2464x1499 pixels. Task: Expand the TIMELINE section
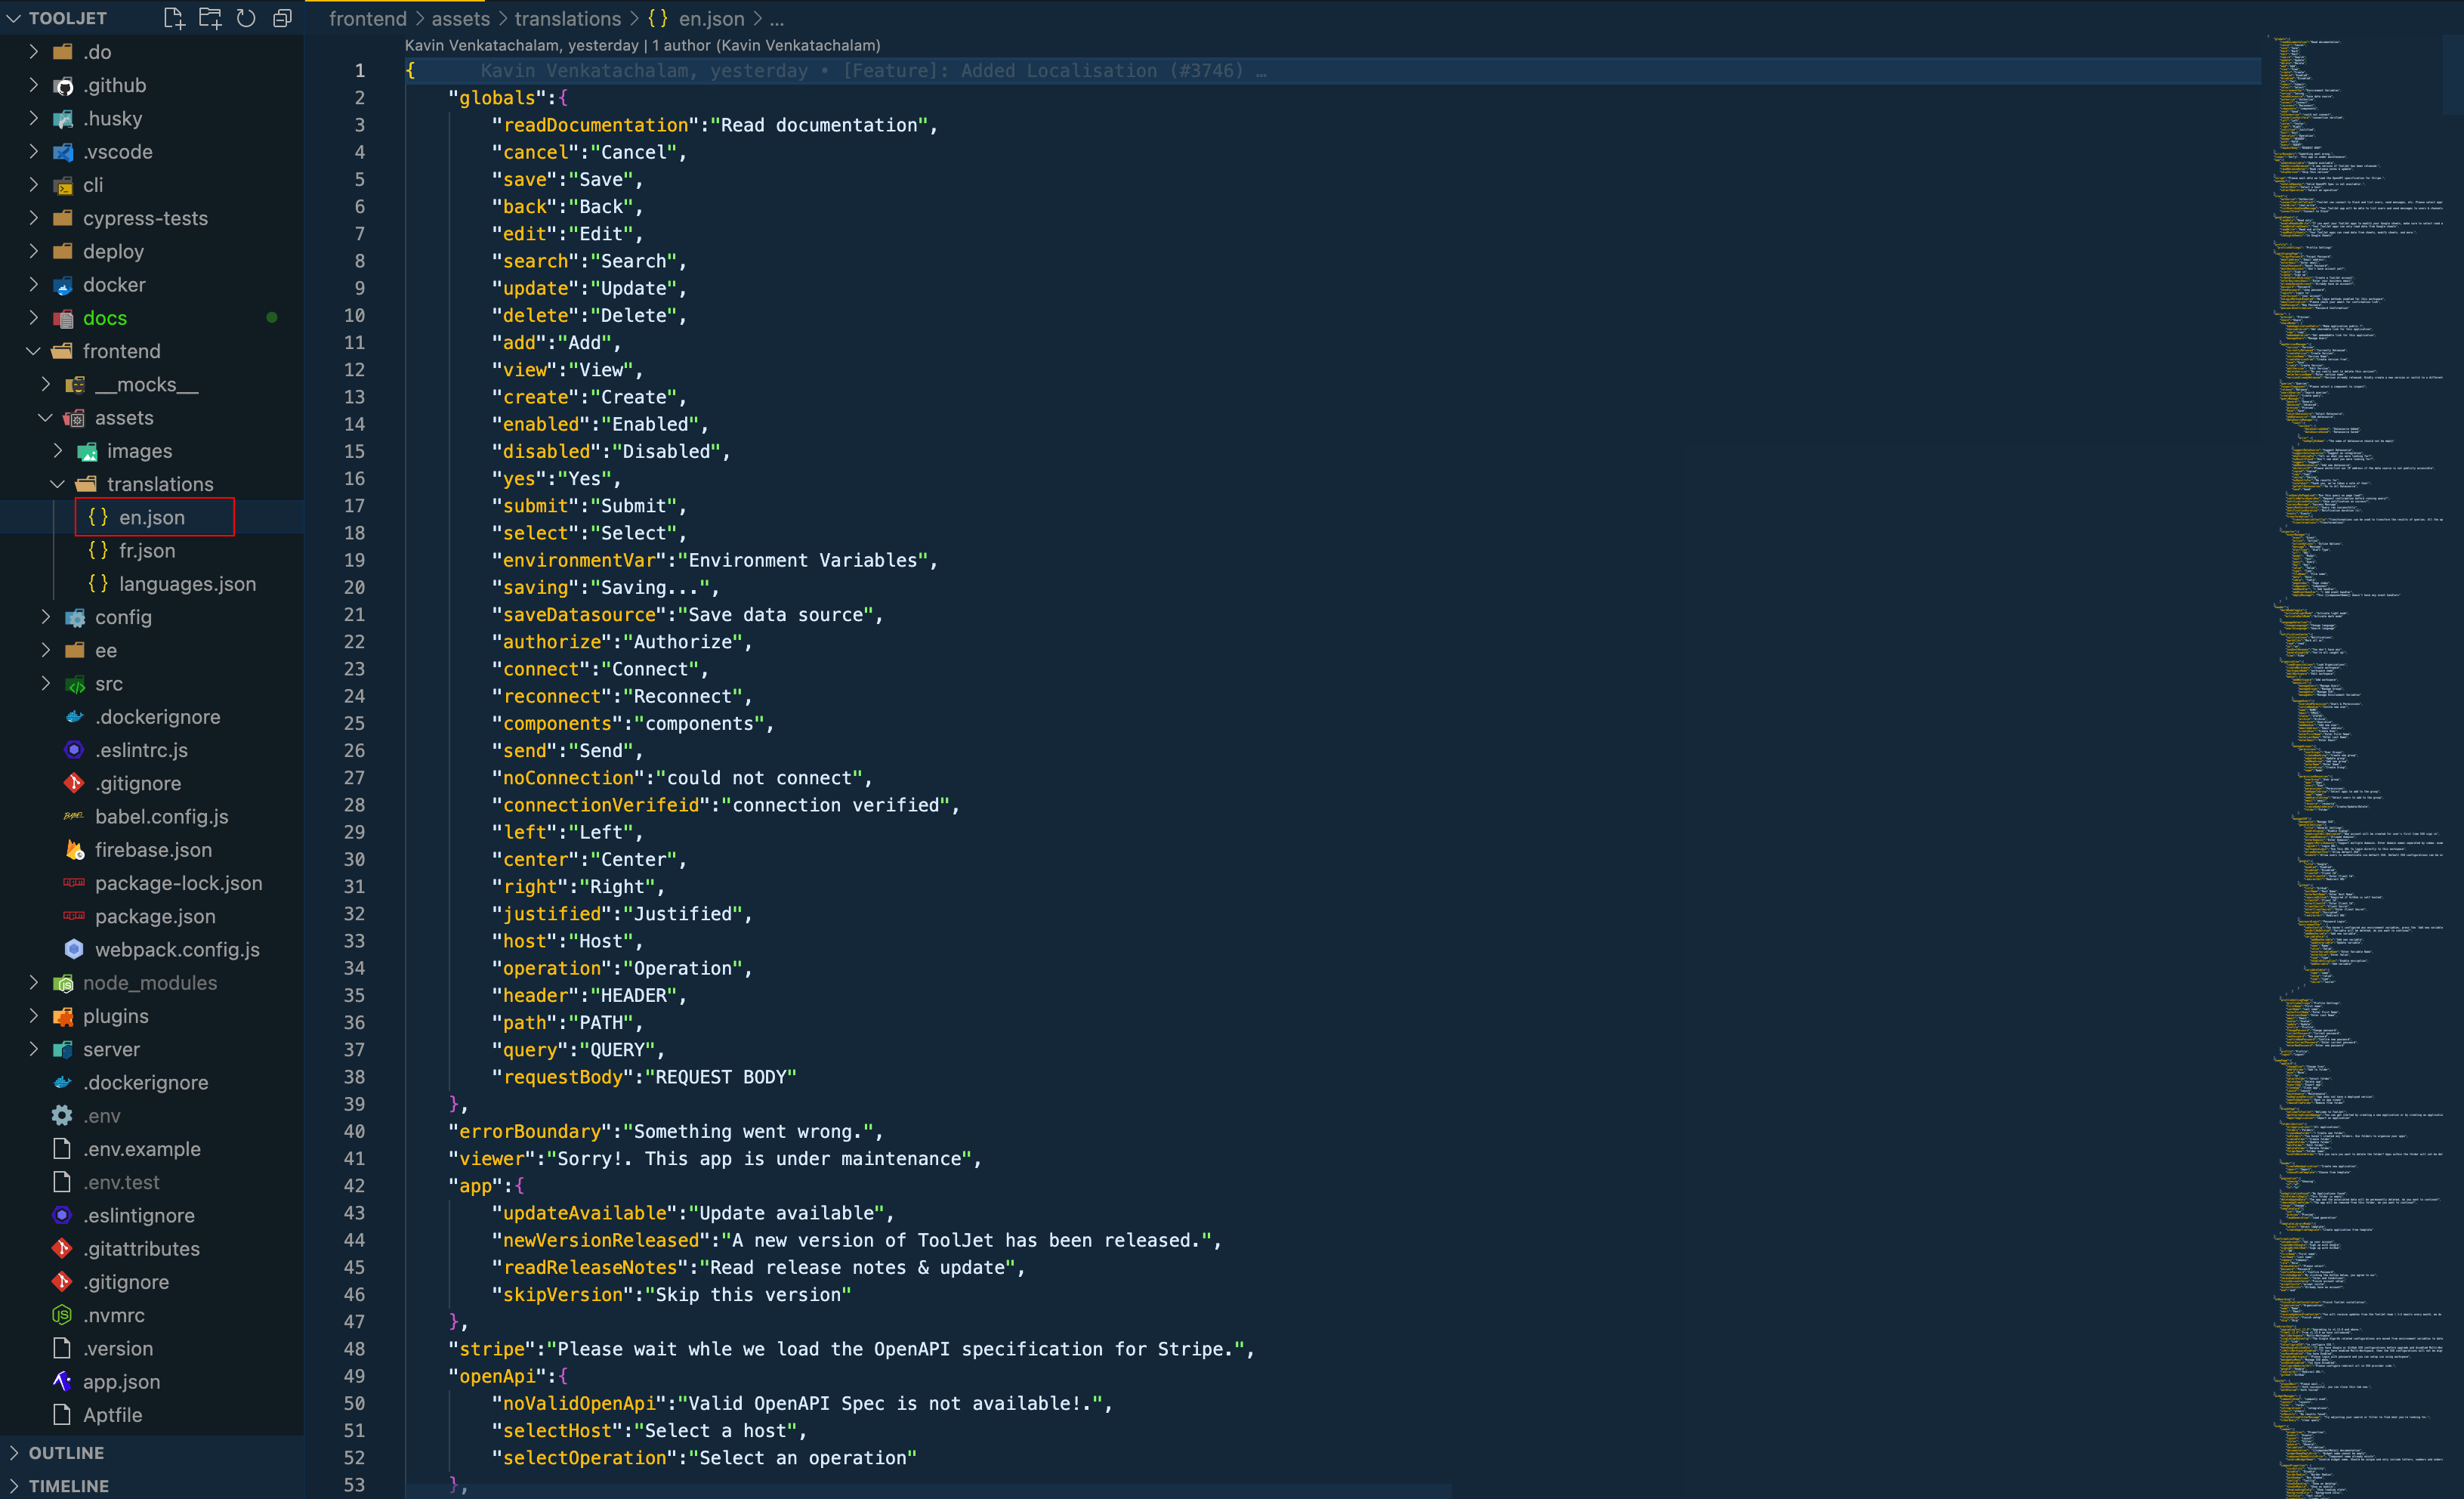click(14, 1486)
